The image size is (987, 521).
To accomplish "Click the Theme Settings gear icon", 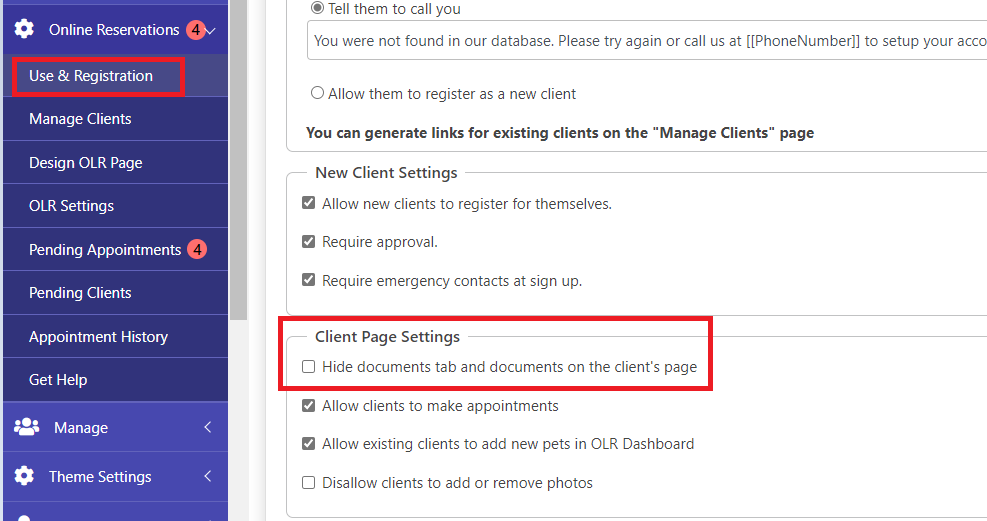I will point(24,476).
